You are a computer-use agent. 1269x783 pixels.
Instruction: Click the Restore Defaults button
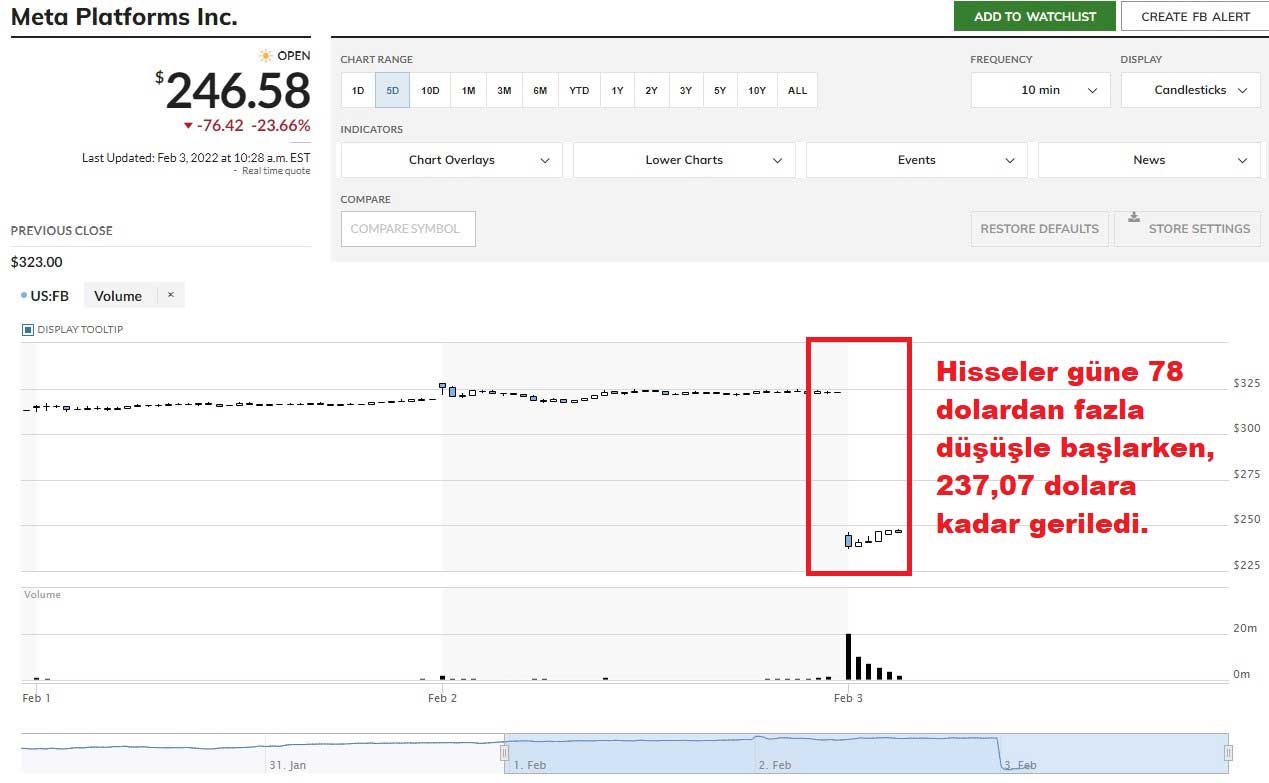pos(1040,228)
